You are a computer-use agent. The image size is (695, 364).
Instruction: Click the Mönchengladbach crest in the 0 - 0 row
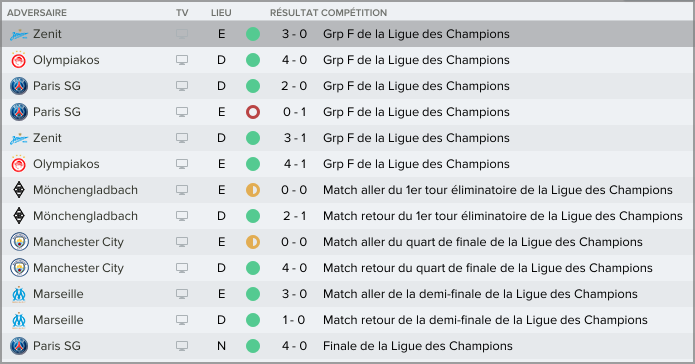pyautogui.click(x=19, y=190)
